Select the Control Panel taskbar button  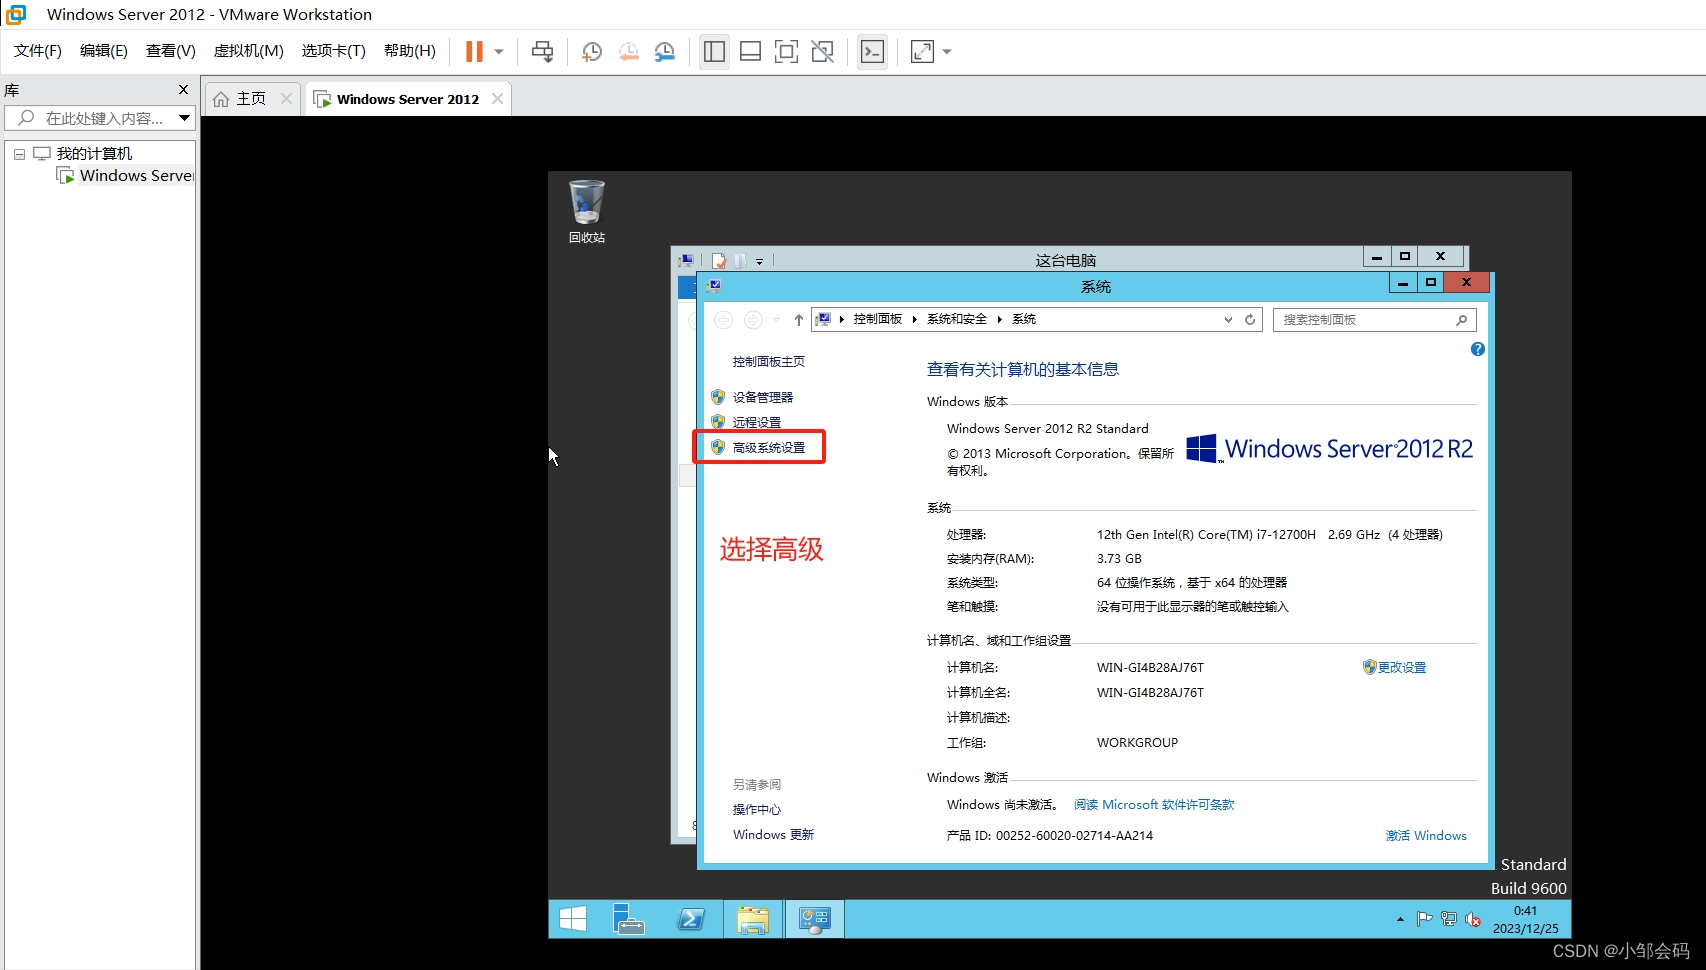coord(815,919)
